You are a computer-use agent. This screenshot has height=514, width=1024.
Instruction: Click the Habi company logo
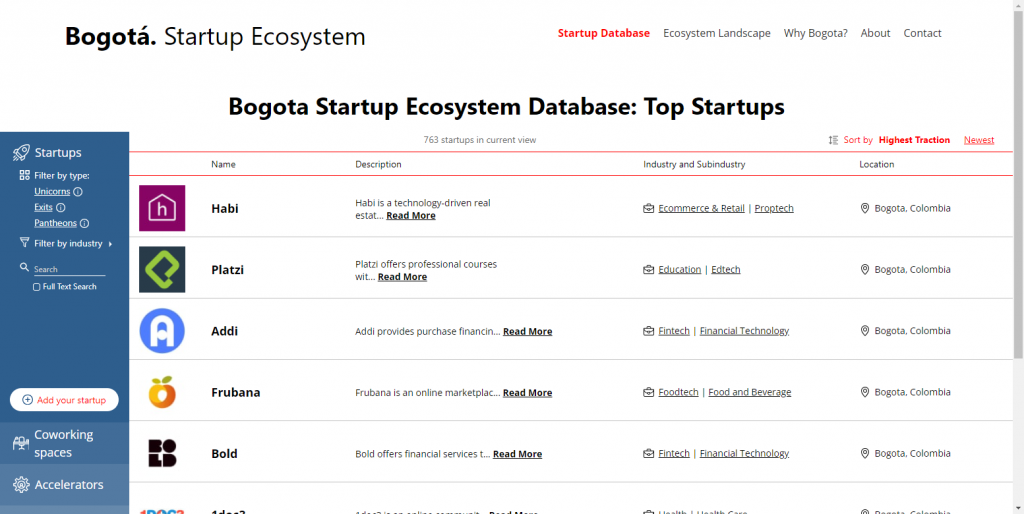tap(162, 208)
